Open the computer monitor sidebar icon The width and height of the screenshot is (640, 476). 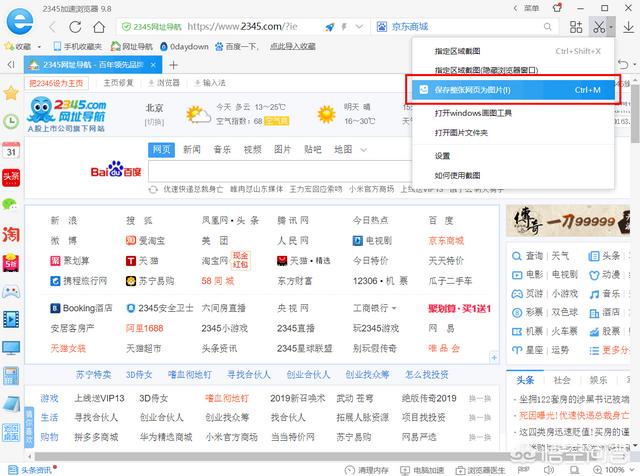(11, 348)
